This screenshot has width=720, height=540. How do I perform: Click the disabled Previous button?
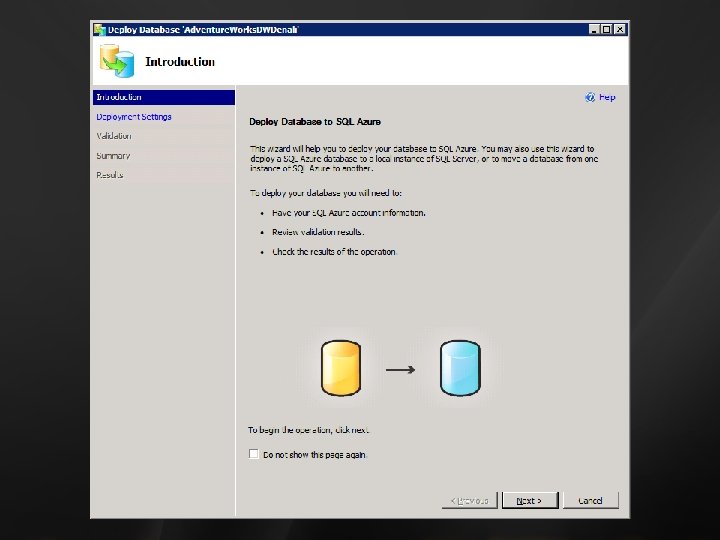(x=469, y=501)
